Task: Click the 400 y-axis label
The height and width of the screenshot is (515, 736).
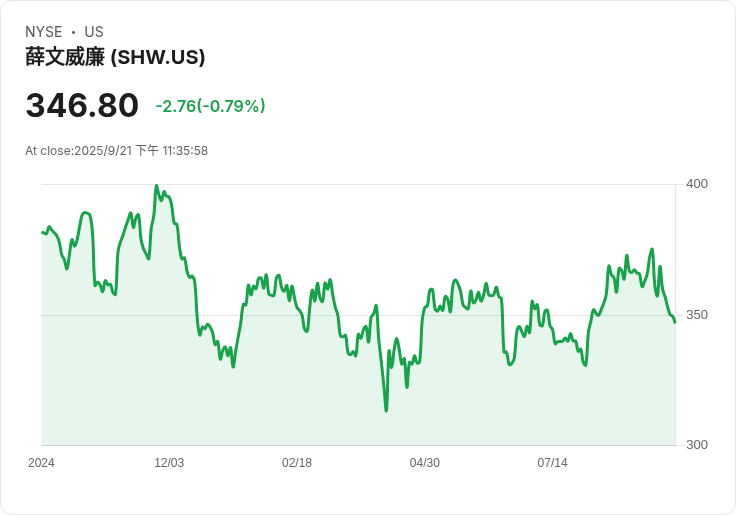Action: pyautogui.click(x=697, y=184)
